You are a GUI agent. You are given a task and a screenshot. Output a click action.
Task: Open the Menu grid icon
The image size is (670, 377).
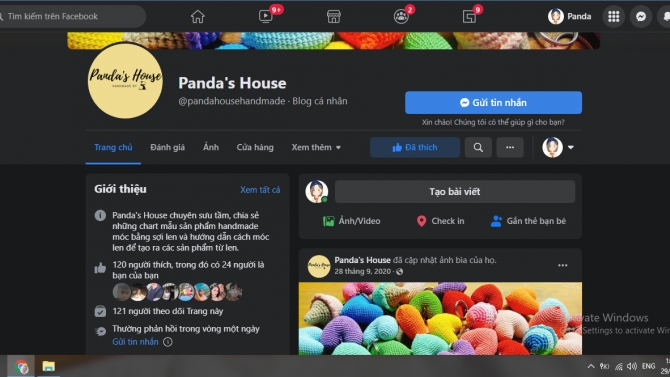pyautogui.click(x=614, y=17)
